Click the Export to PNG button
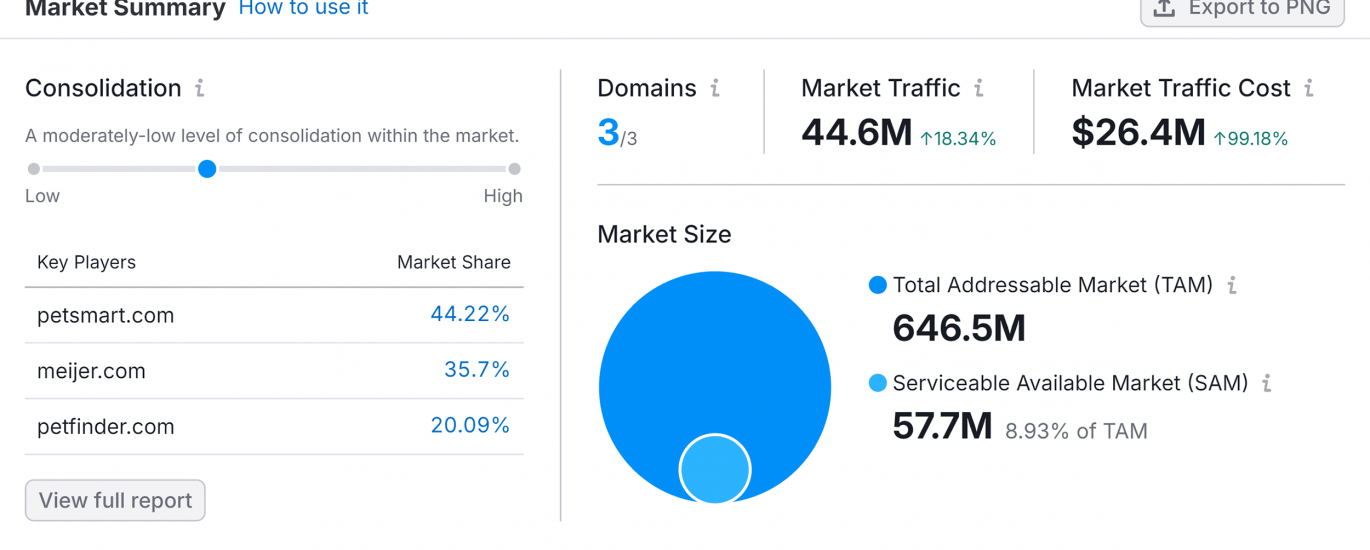The height and width of the screenshot is (550, 1370). [1243, 10]
